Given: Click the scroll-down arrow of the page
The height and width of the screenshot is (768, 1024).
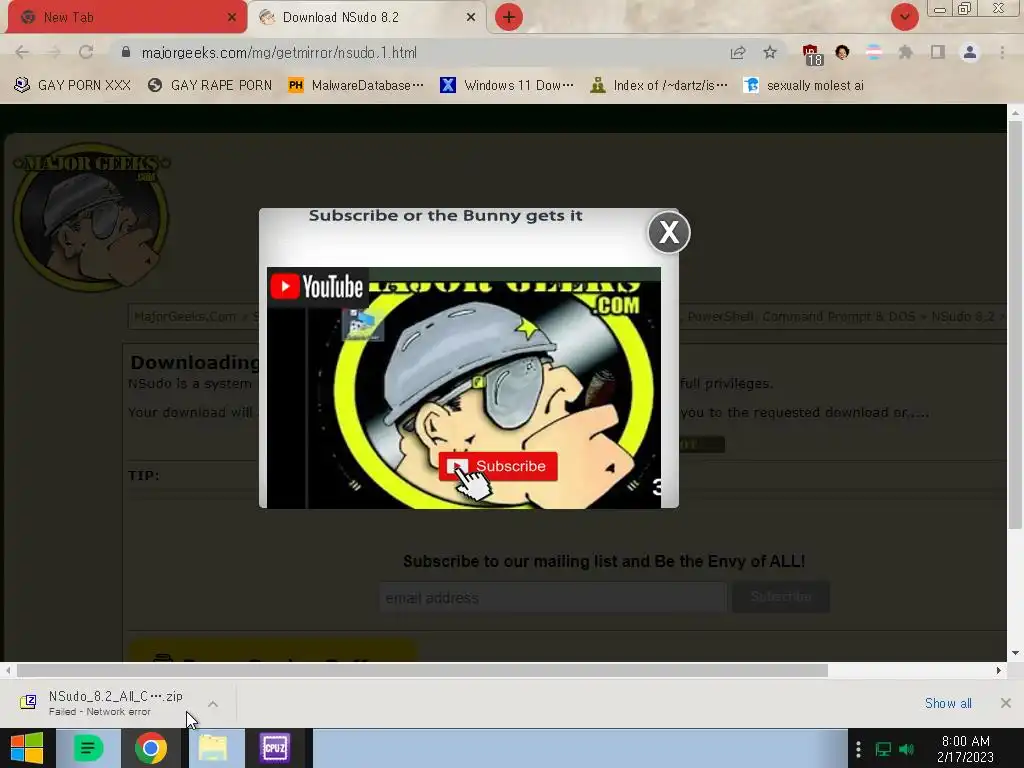Looking at the screenshot, I should pos(1015,652).
